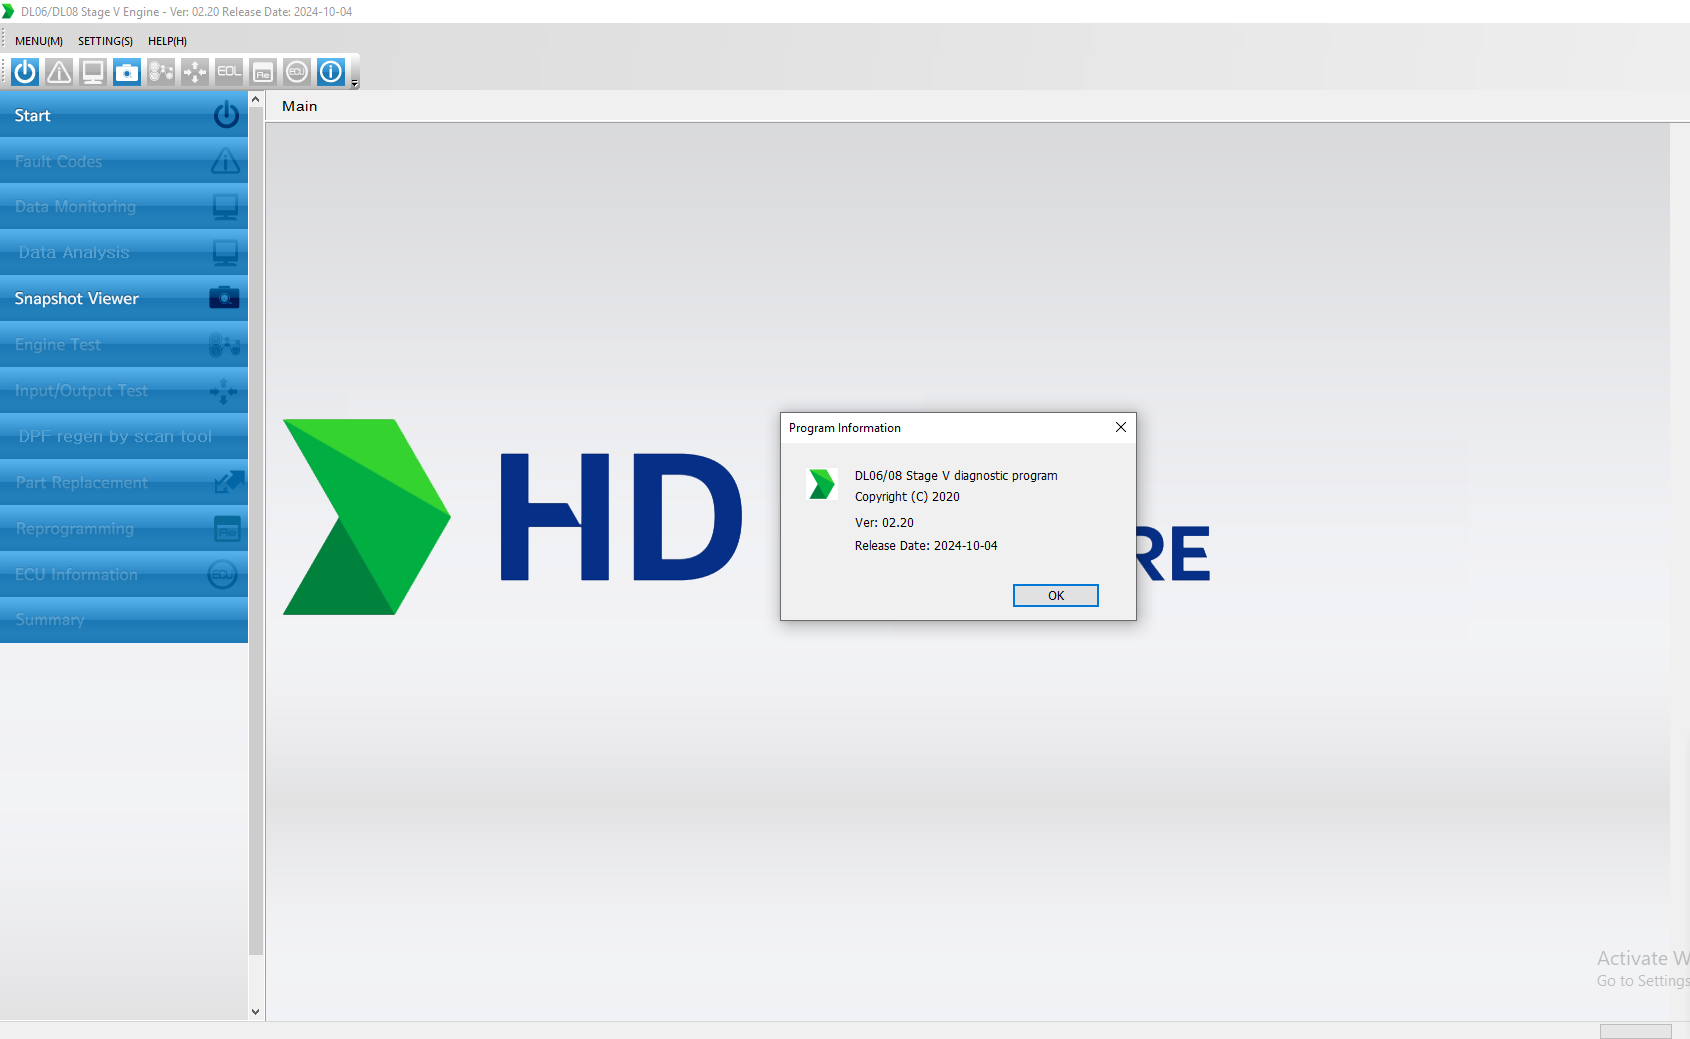
Task: Click the EOL toolbar icon
Action: [229, 72]
